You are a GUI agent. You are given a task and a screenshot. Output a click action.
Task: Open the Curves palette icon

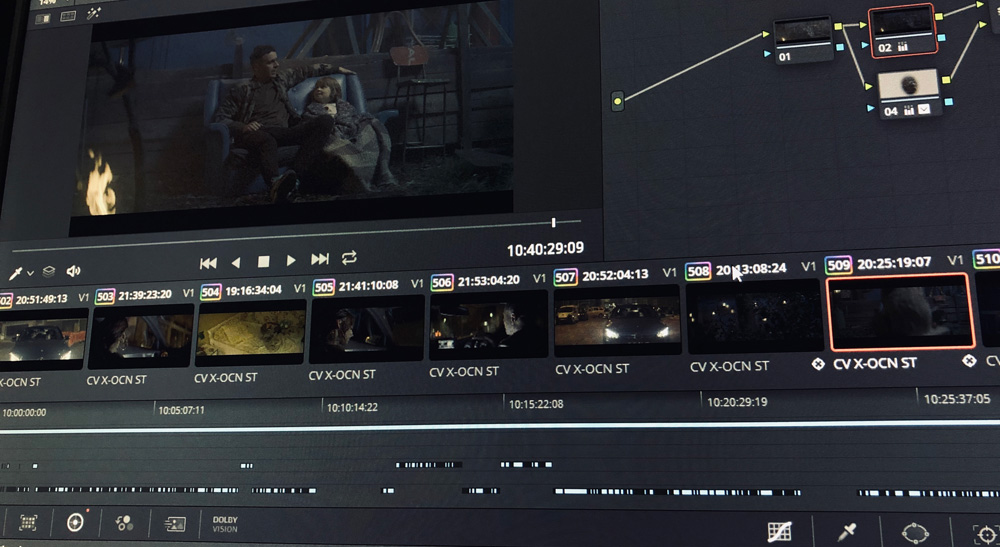click(x=779, y=531)
